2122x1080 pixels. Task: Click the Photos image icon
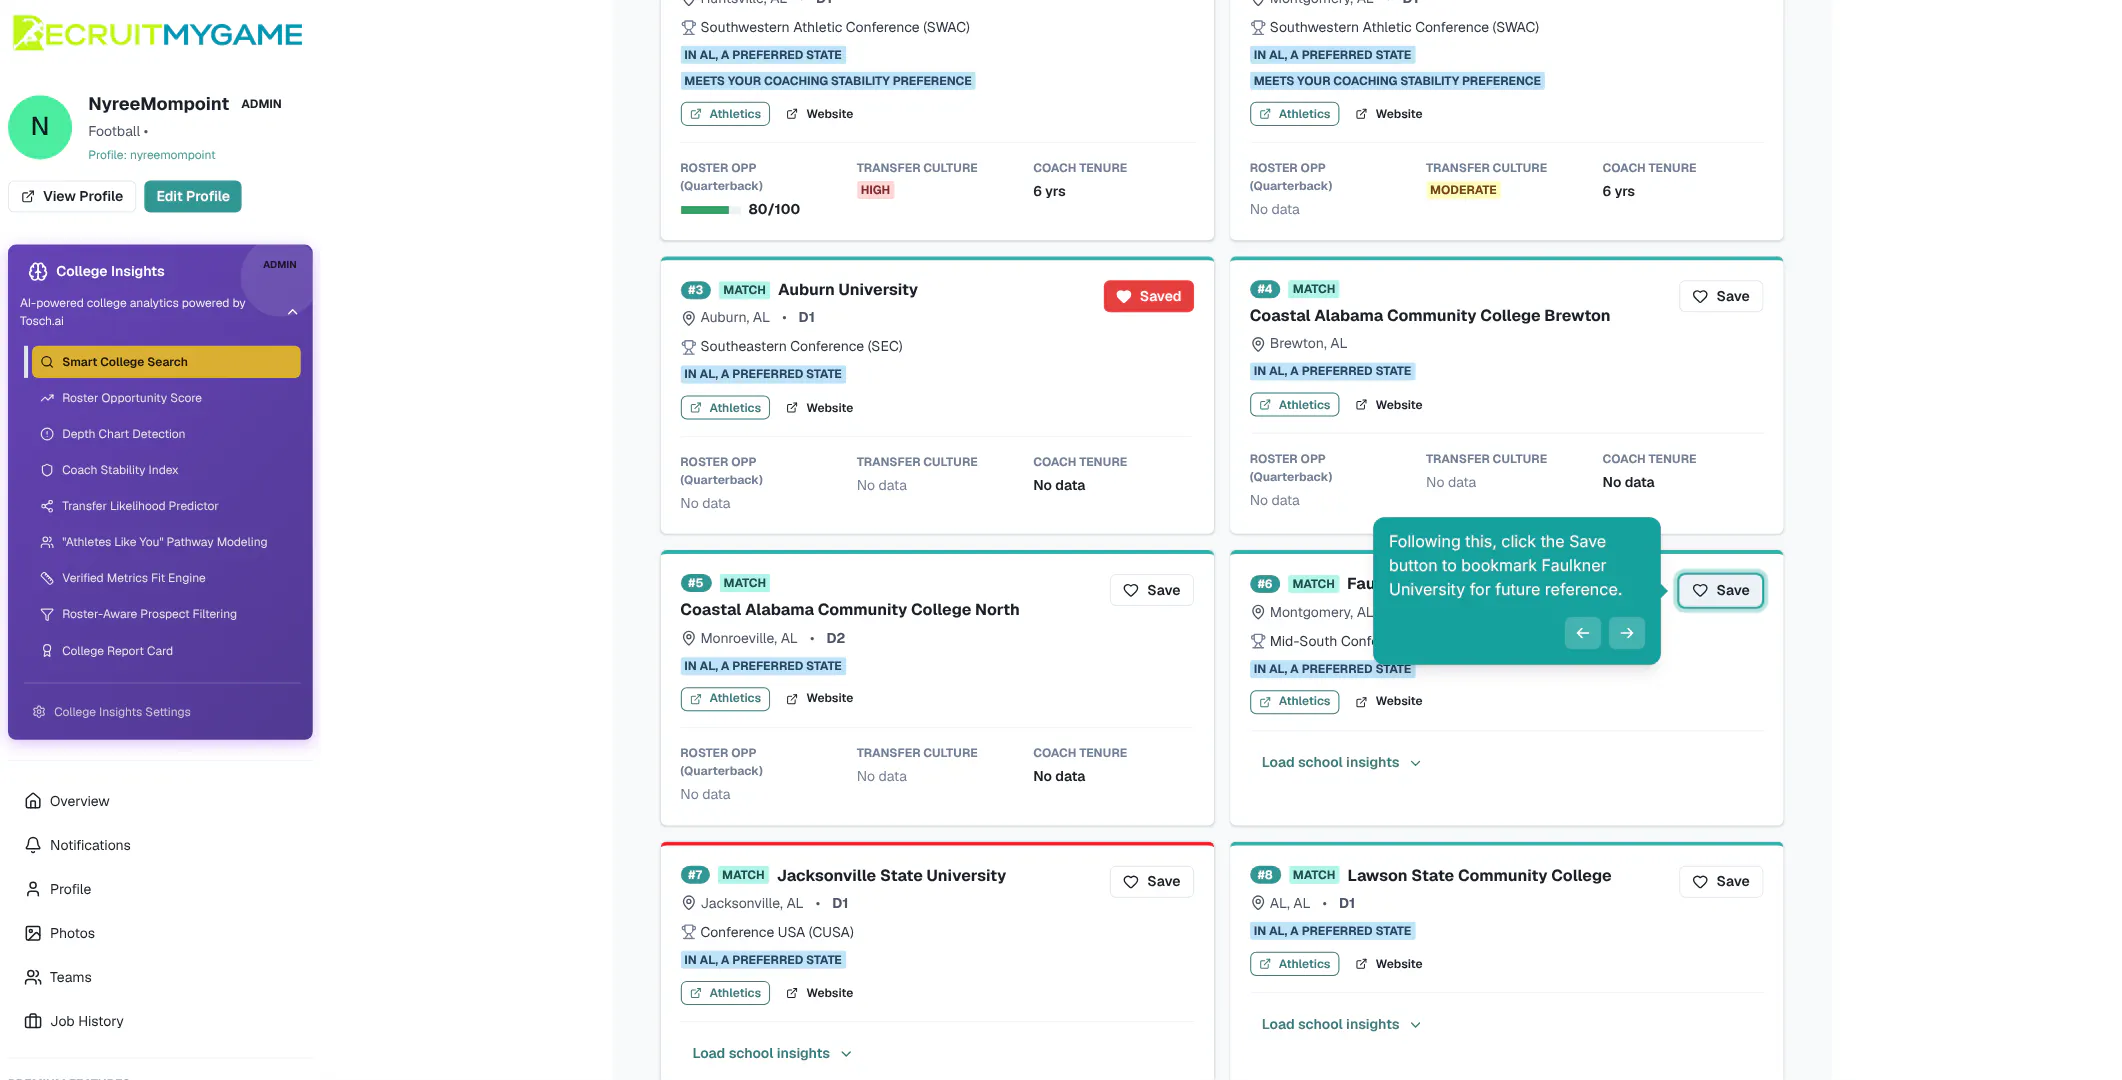[33, 933]
